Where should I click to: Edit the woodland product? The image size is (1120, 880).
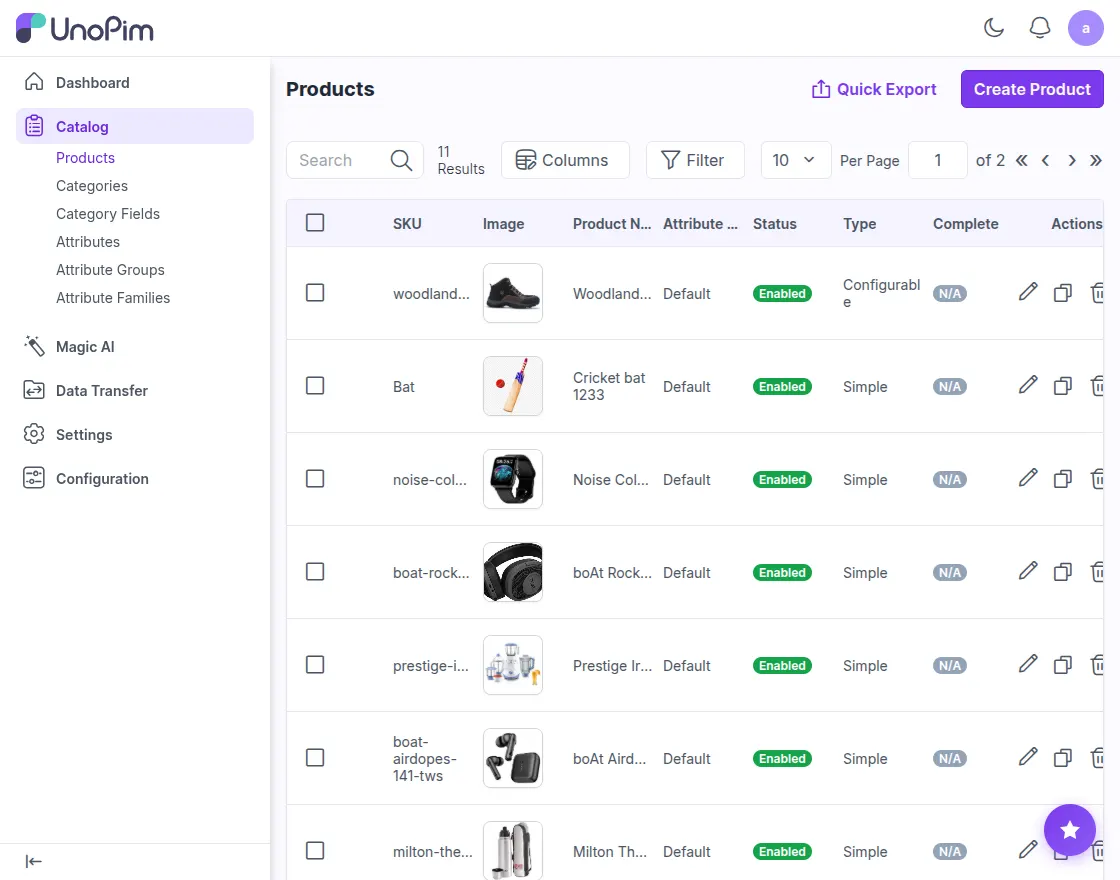[x=1028, y=292]
